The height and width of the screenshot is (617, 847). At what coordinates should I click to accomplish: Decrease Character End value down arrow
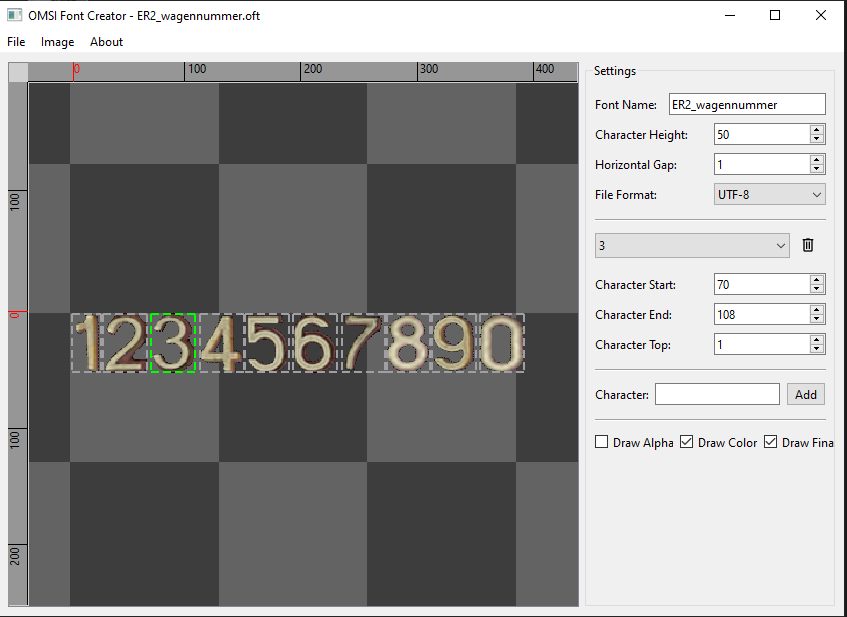(x=817, y=319)
